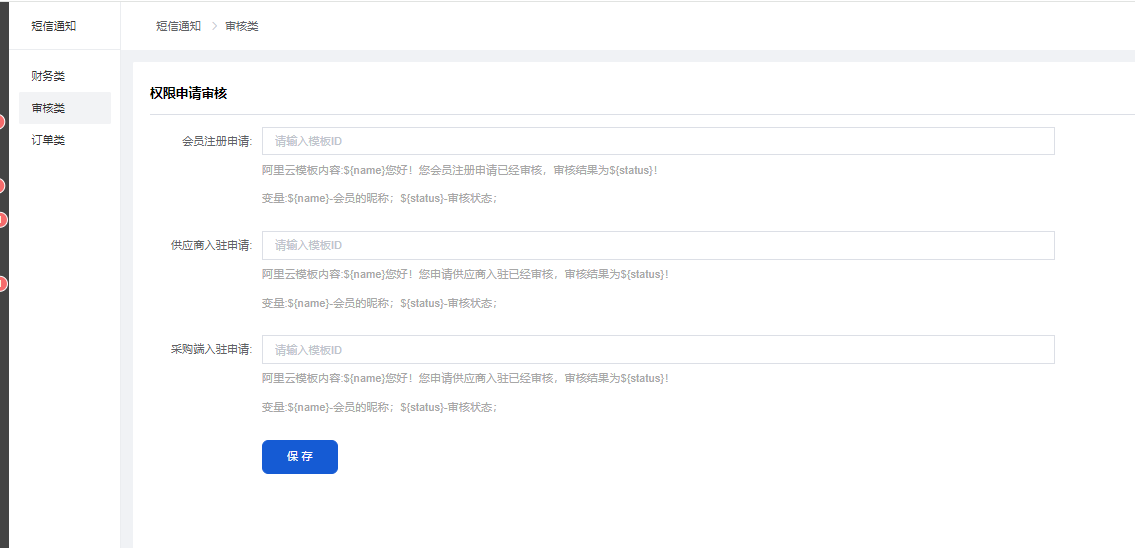Image resolution: width=1135 pixels, height=548 pixels.
Task: Focus the 会员注册申请 template ID input
Action: click(657, 141)
